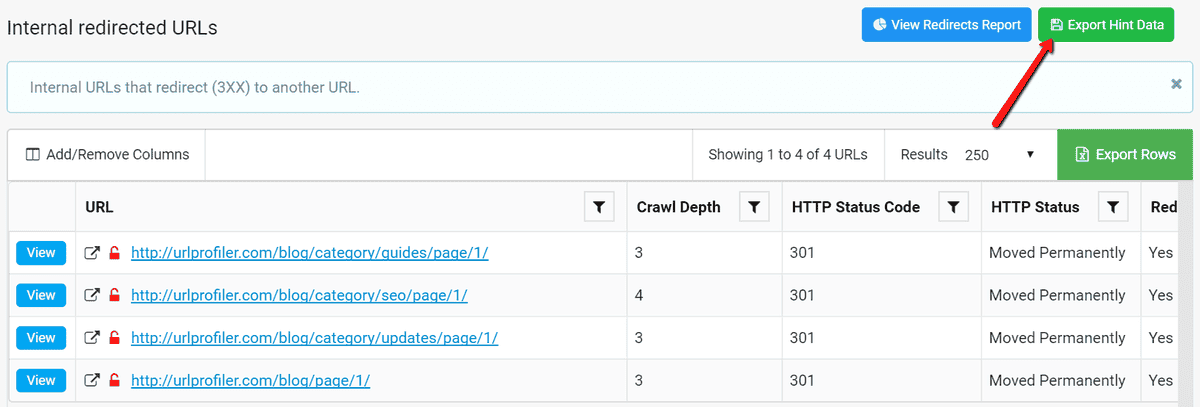Open the Results per page dropdown

pos(999,155)
